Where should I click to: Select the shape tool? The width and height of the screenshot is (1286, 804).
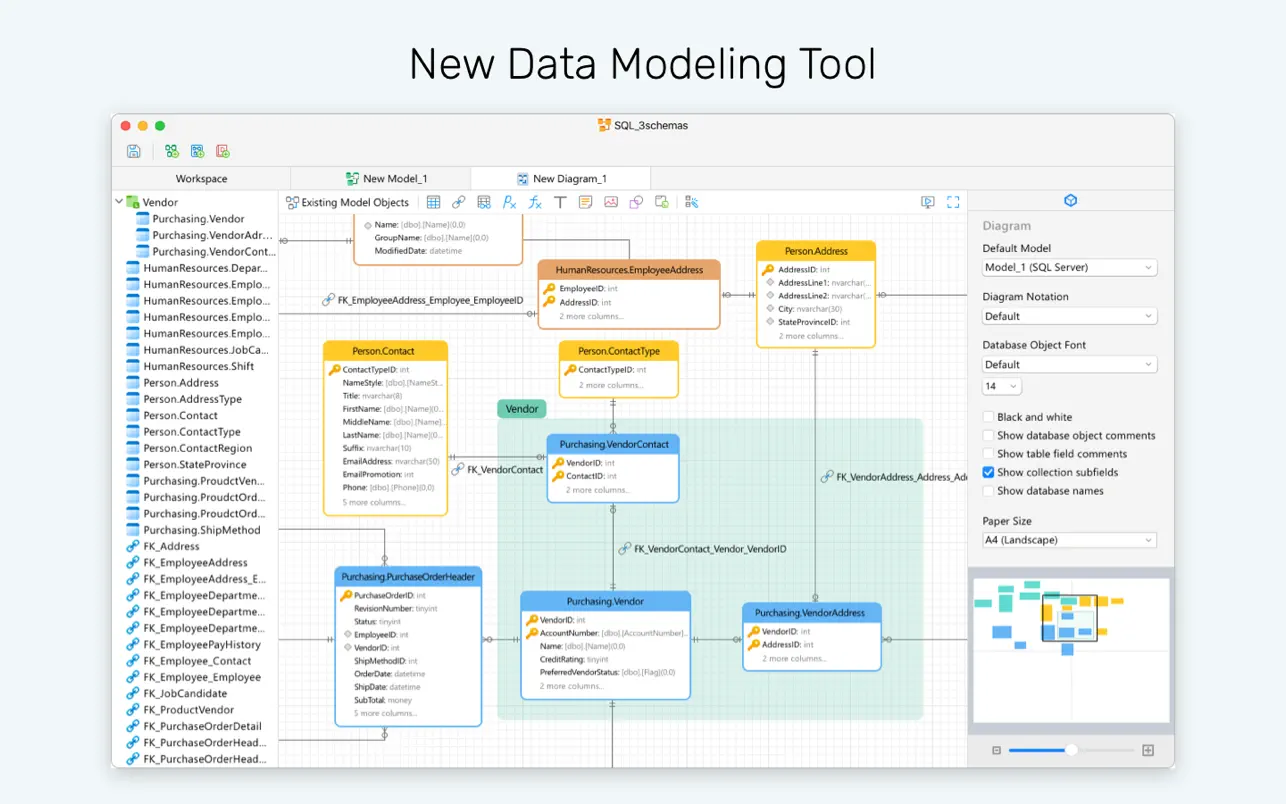point(636,202)
